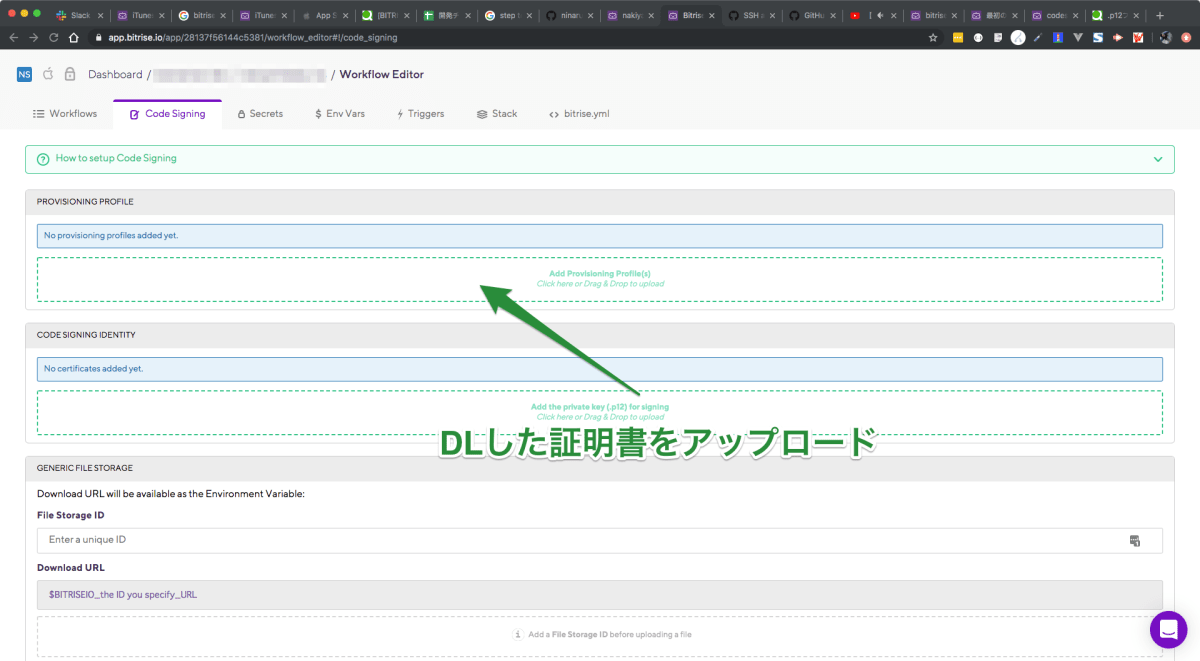The height and width of the screenshot is (661, 1200).
Task: Open the Secrets tab
Action: point(261,114)
